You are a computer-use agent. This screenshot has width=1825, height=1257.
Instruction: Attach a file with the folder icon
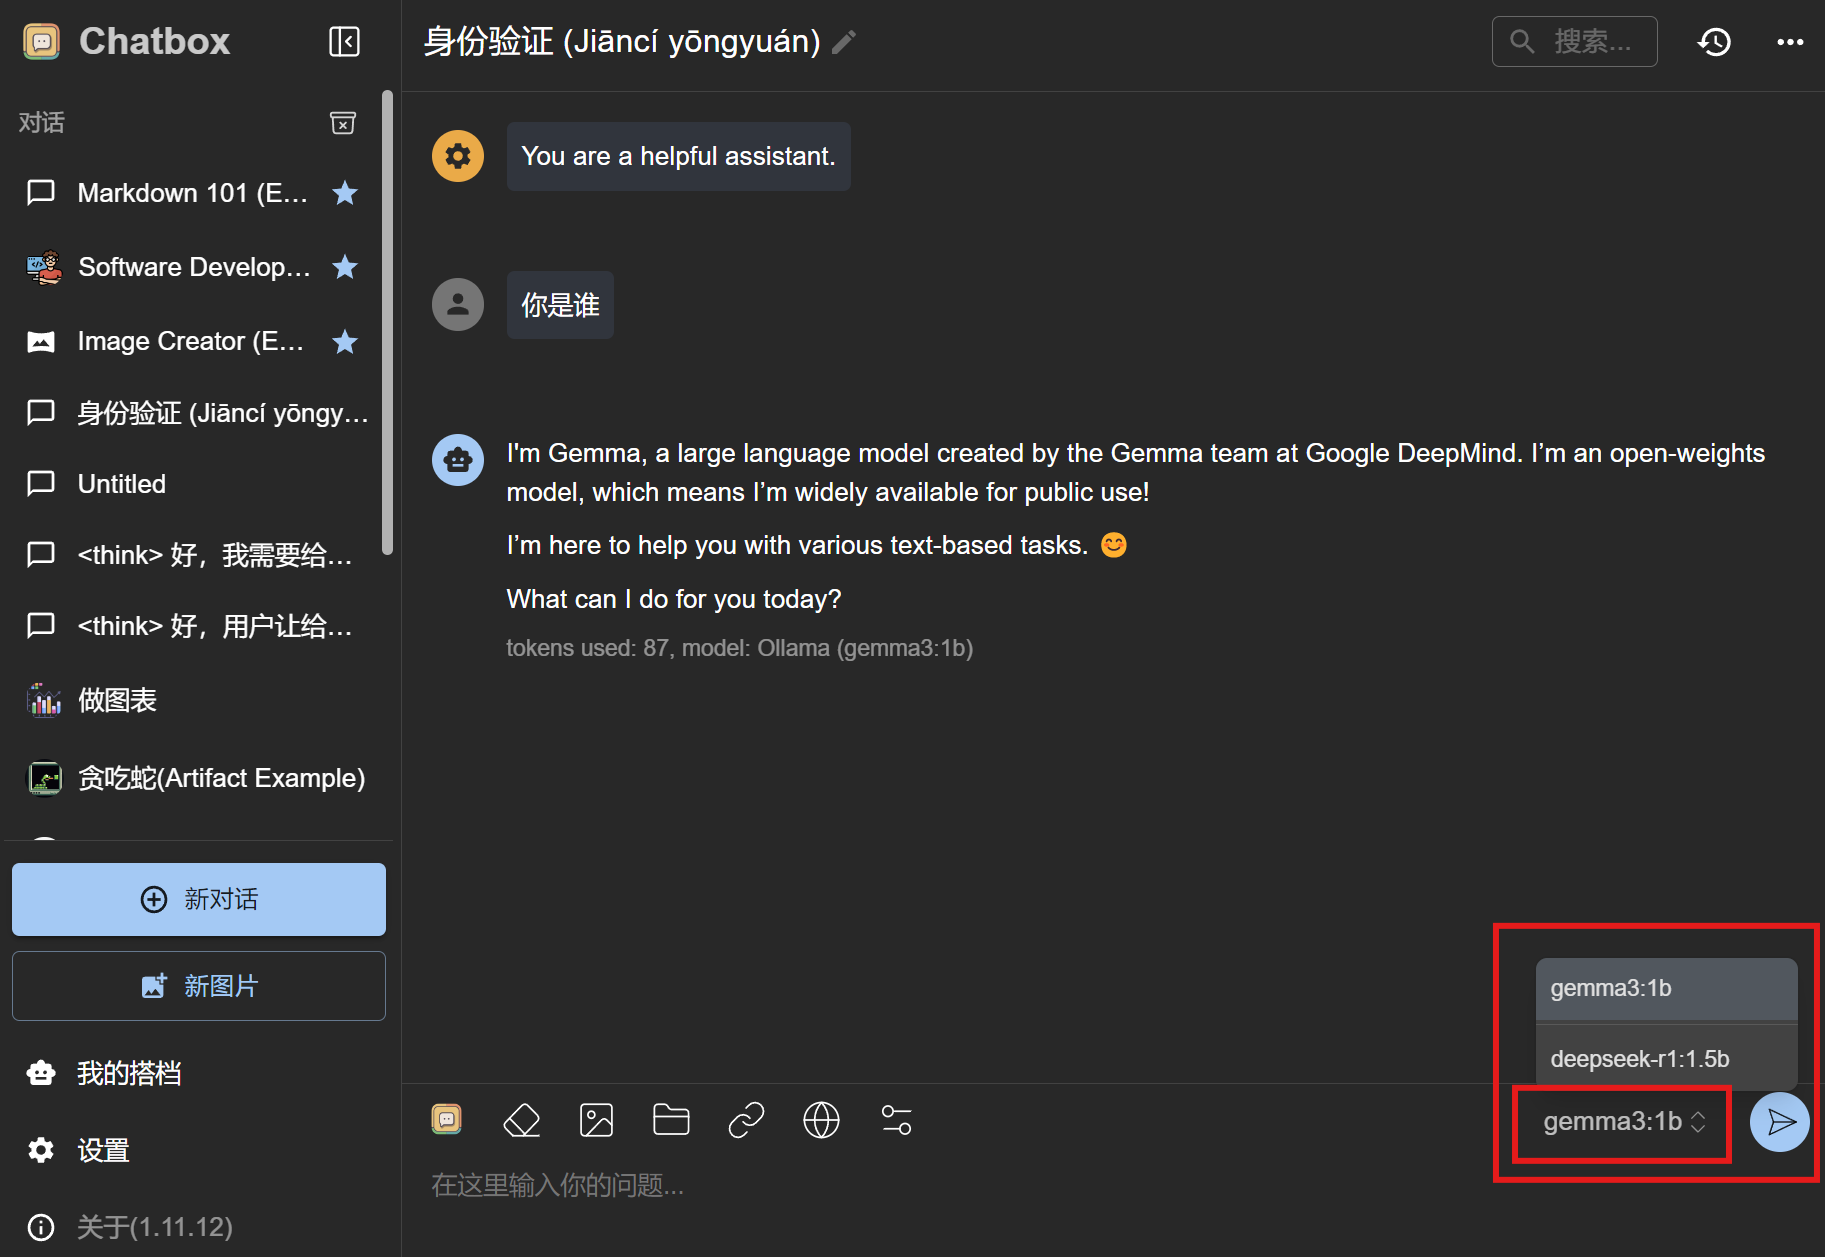(671, 1120)
